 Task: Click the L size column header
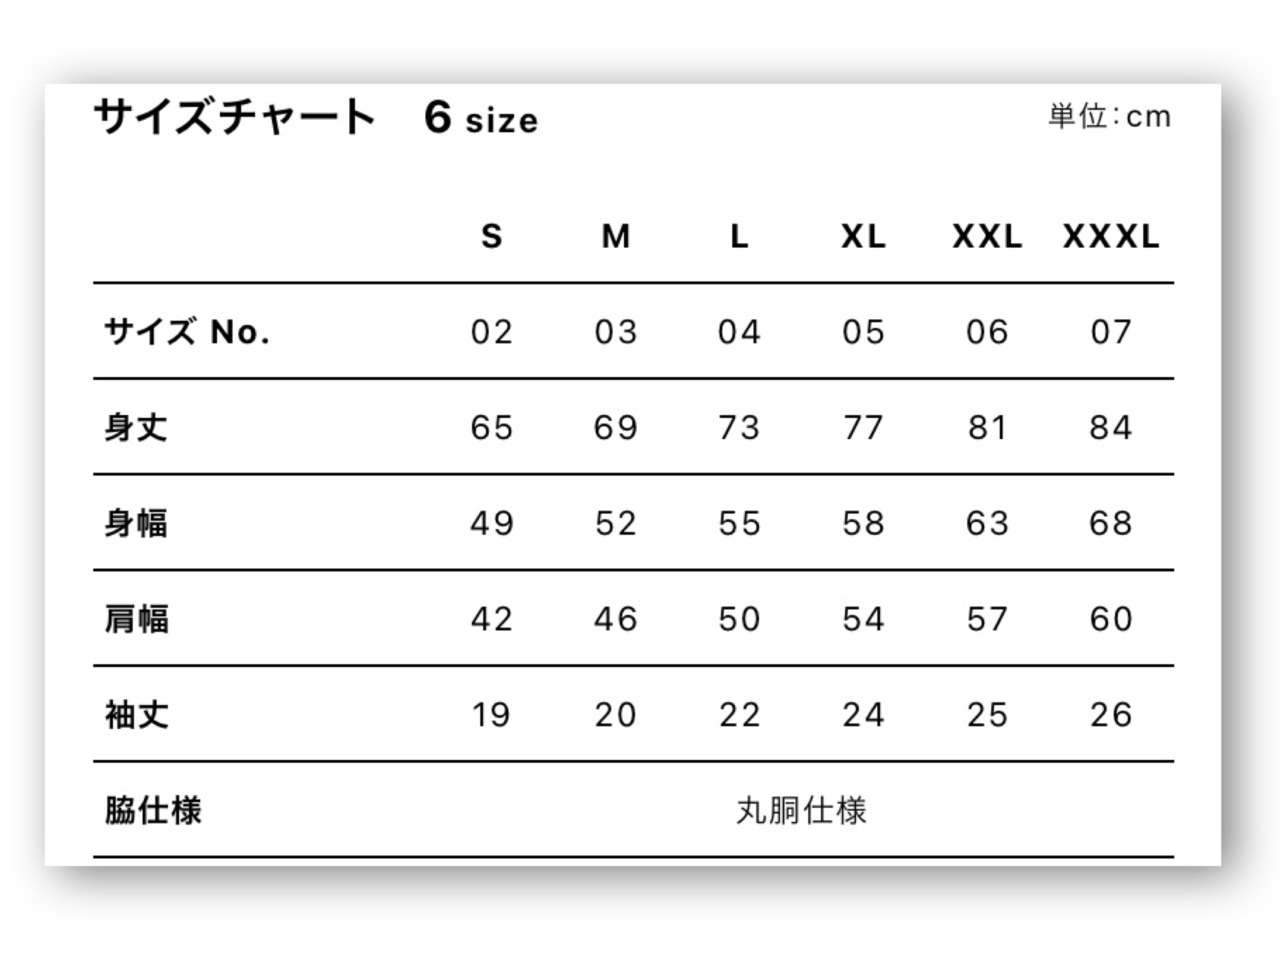tap(739, 236)
